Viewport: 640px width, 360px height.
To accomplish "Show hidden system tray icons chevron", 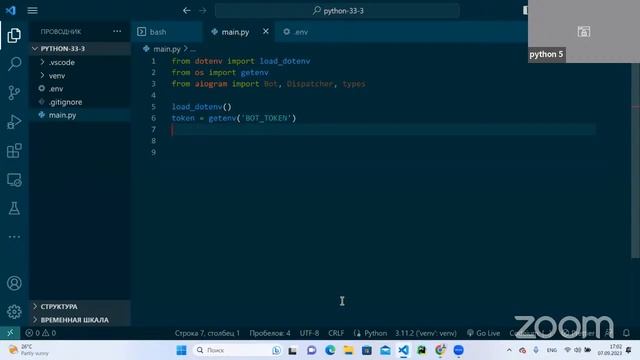I will (509, 350).
